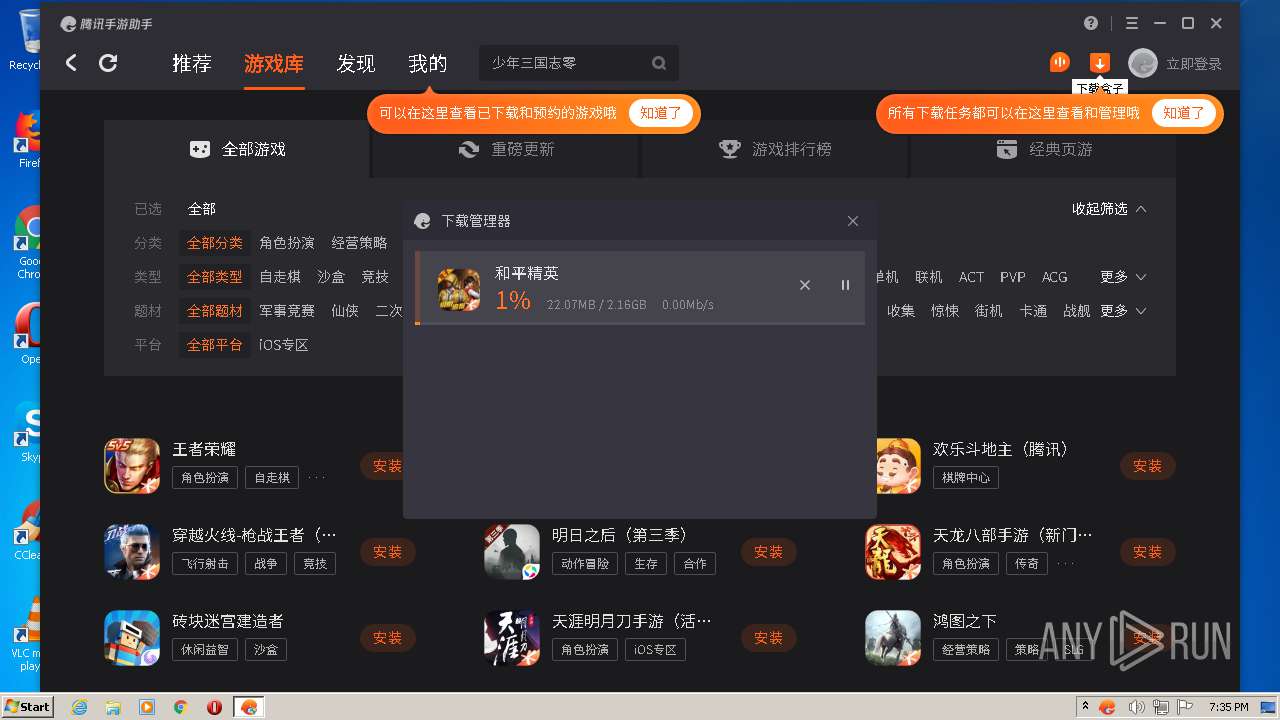Open the 穿越火线-枪战王者 game icon
The width and height of the screenshot is (1280, 720).
pyautogui.click(x=132, y=552)
